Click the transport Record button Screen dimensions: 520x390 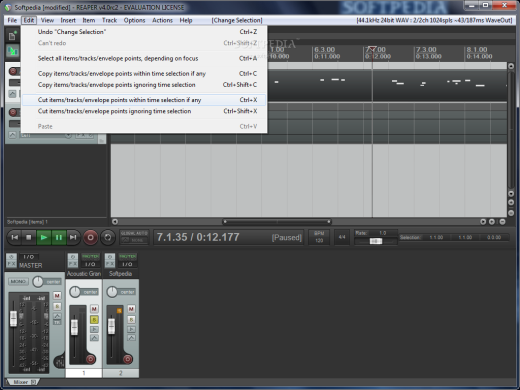tap(90, 237)
